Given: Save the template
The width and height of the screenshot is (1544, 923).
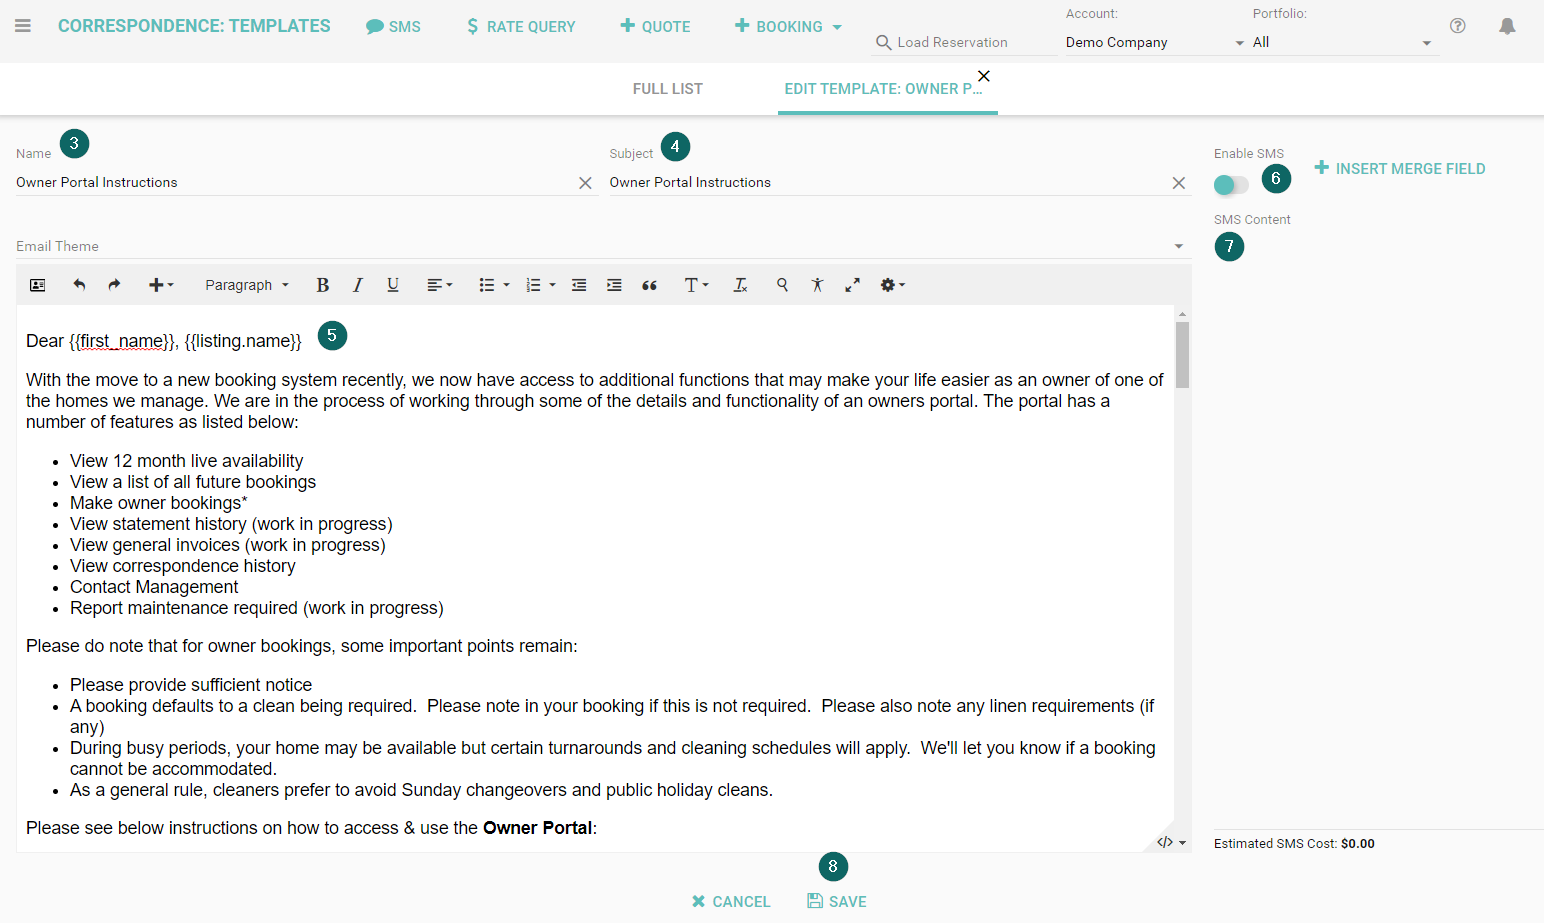Looking at the screenshot, I should [837, 901].
